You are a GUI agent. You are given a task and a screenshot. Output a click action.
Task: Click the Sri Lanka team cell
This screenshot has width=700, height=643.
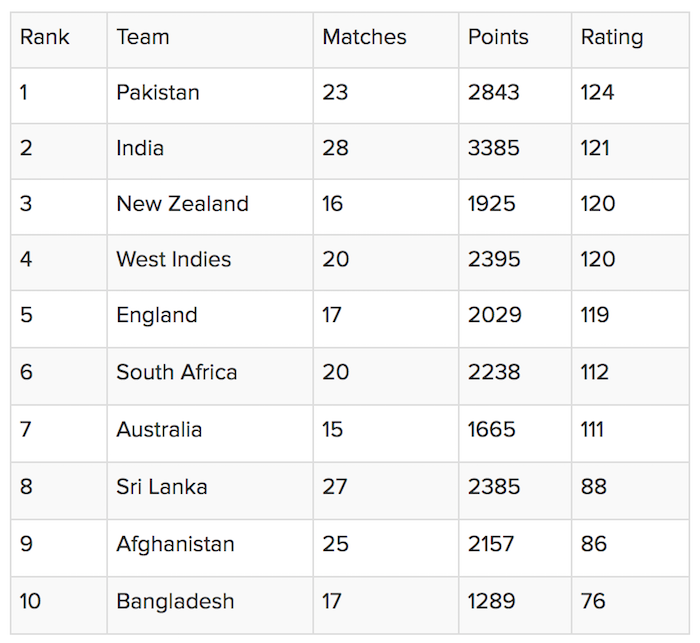pos(162,487)
